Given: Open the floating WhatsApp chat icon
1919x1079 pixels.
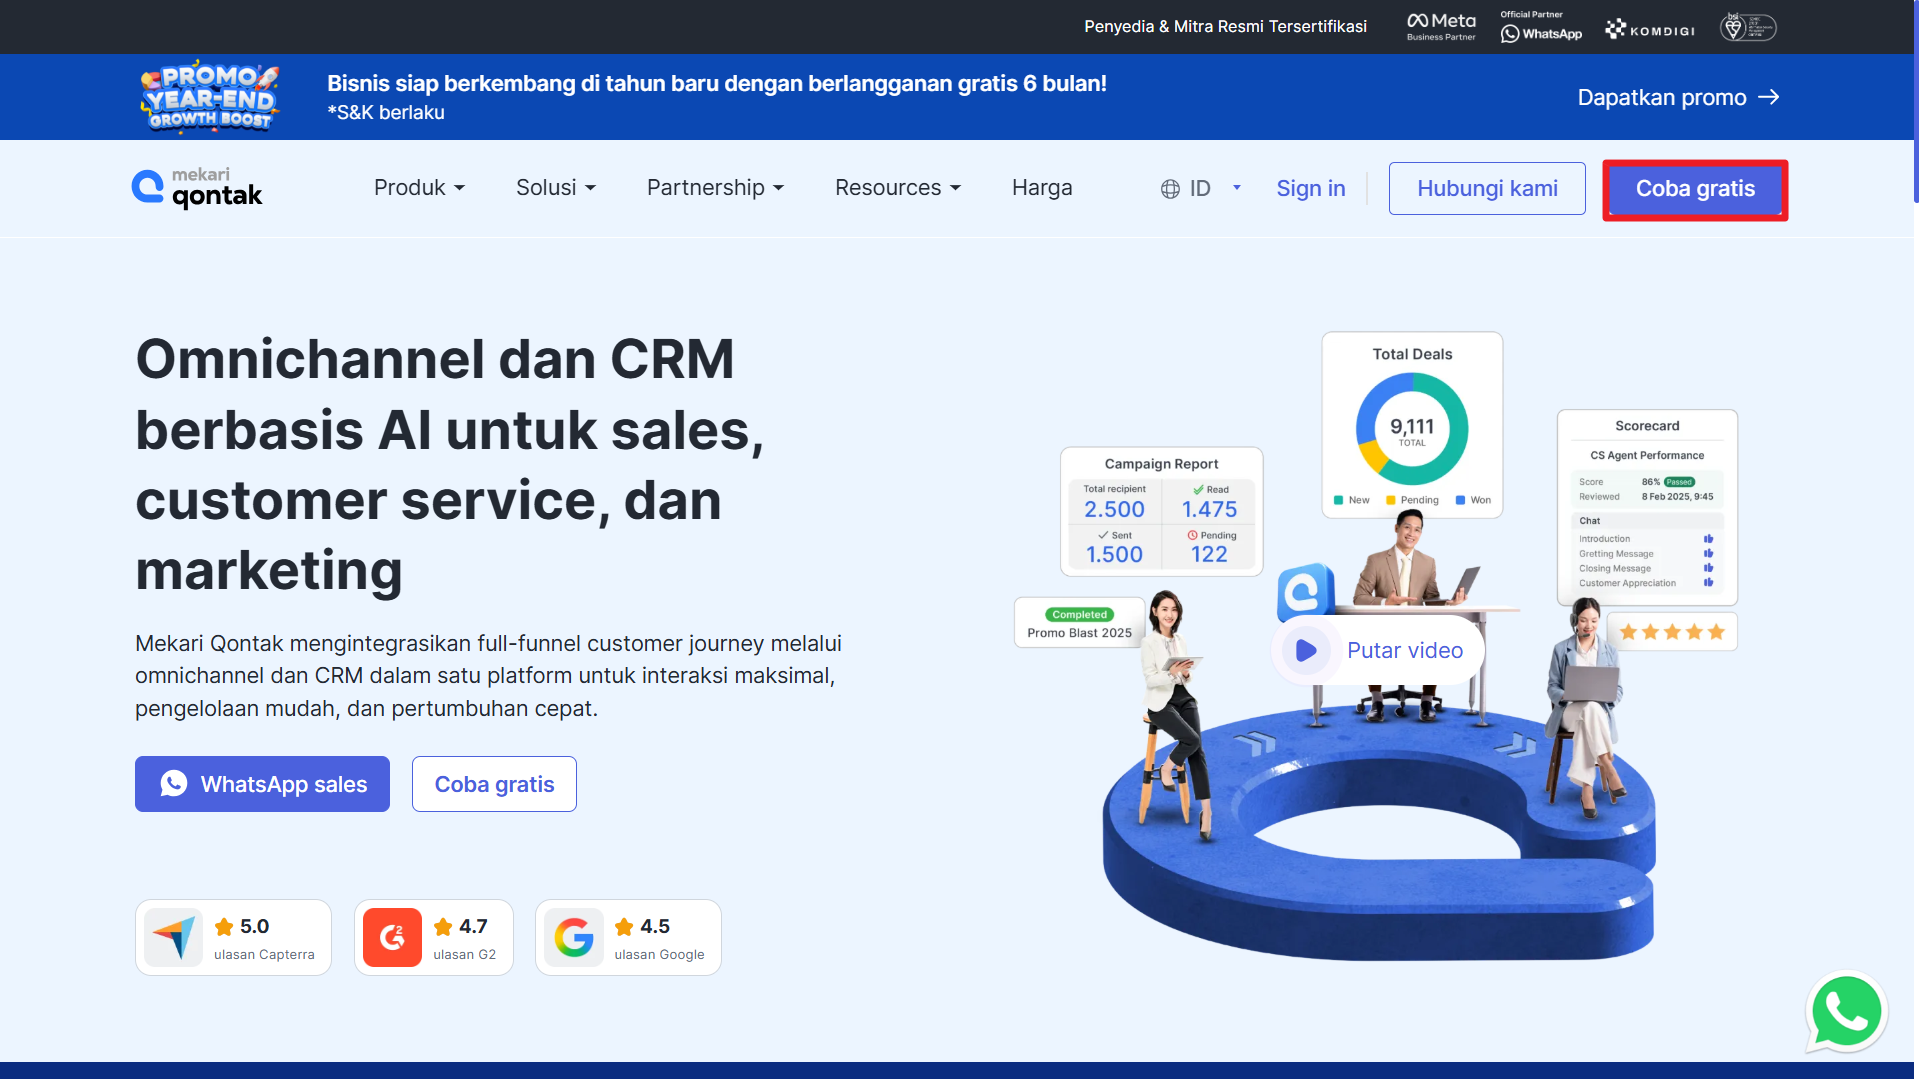Looking at the screenshot, I should click(x=1845, y=1012).
